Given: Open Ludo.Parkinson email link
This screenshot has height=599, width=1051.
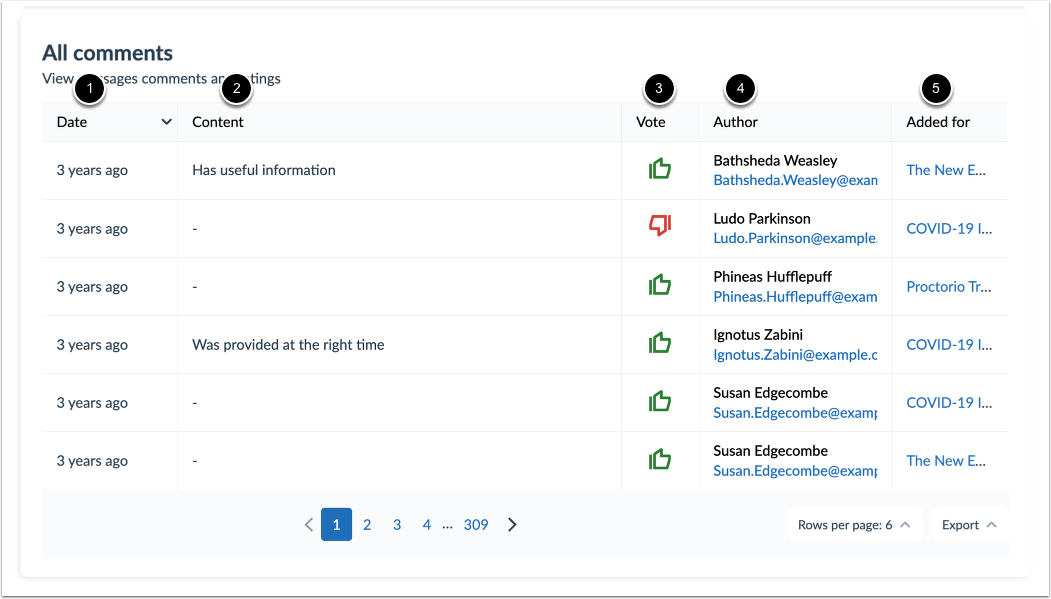Looking at the screenshot, I should tap(795, 238).
